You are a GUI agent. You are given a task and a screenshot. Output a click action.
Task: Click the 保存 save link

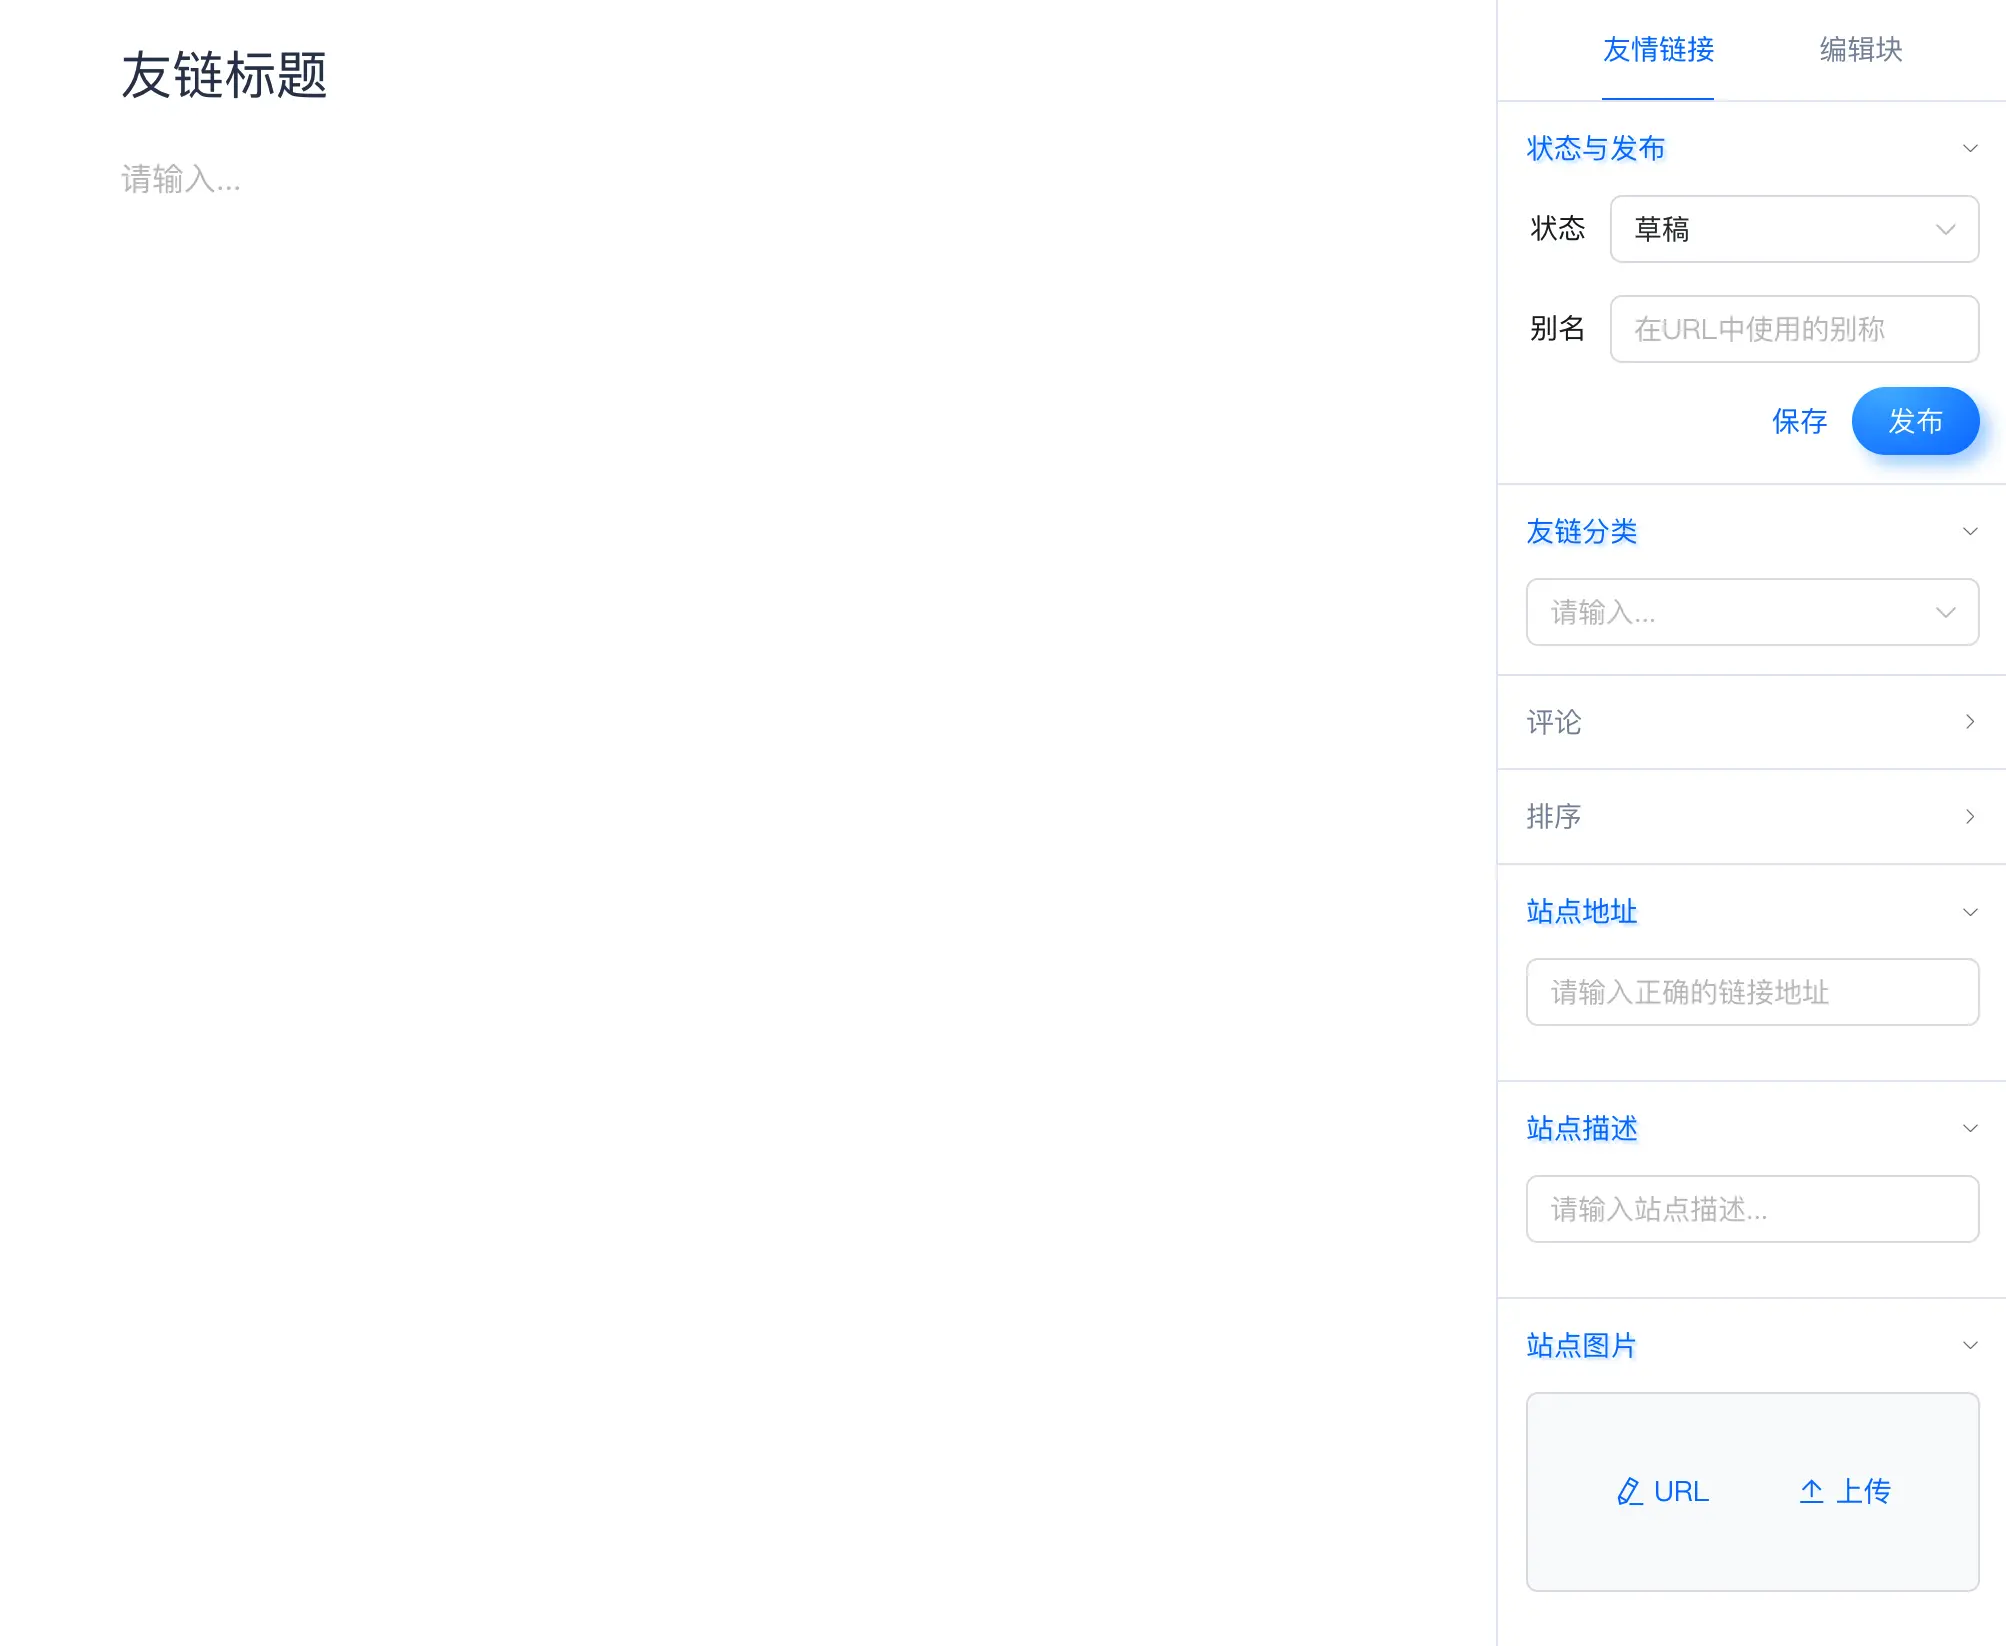(1799, 421)
